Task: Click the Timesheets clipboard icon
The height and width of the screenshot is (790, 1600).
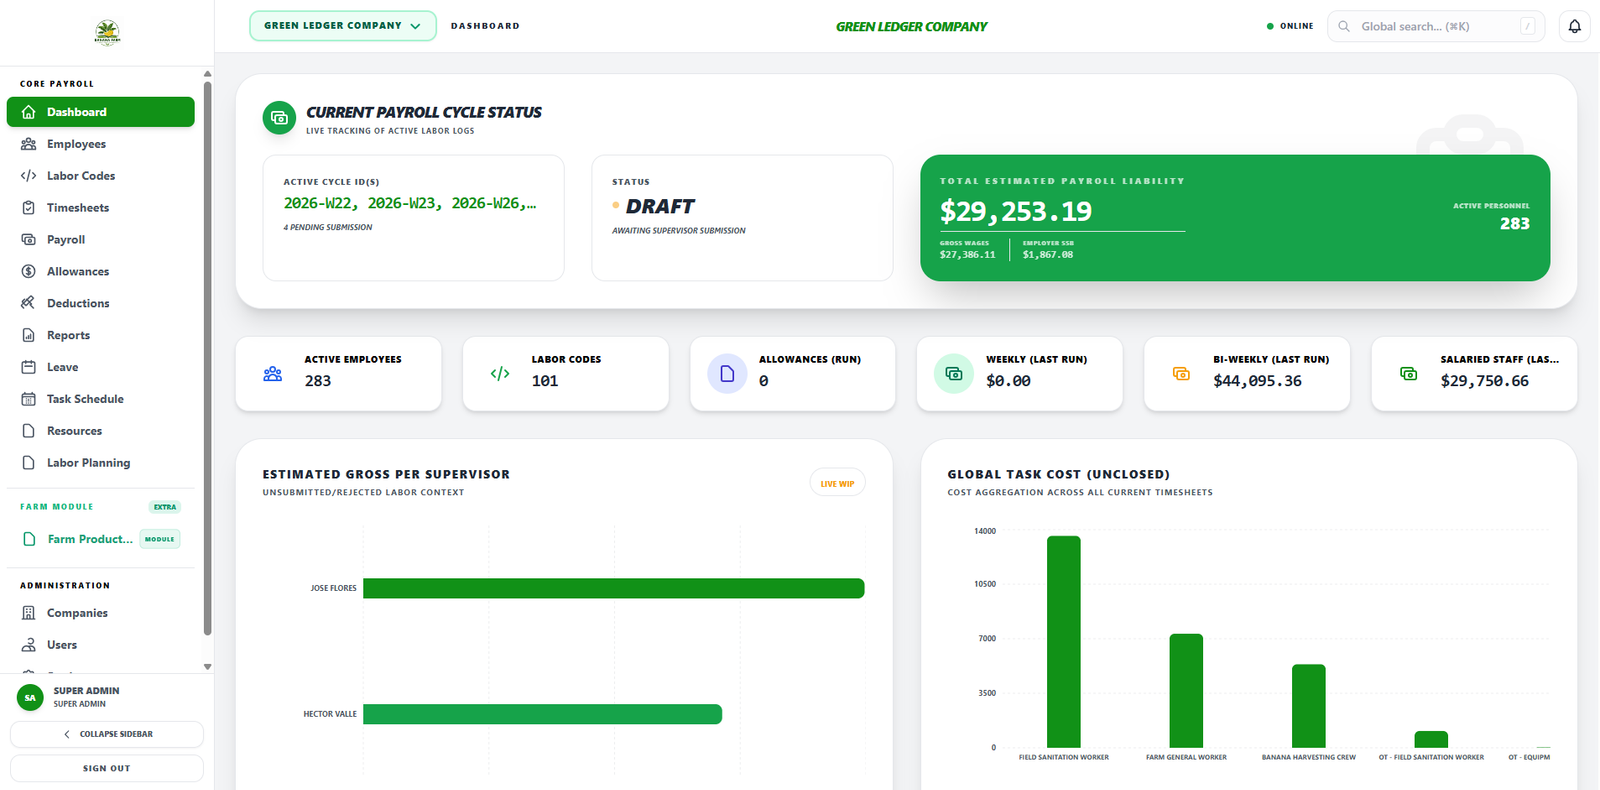Action: coord(29,208)
